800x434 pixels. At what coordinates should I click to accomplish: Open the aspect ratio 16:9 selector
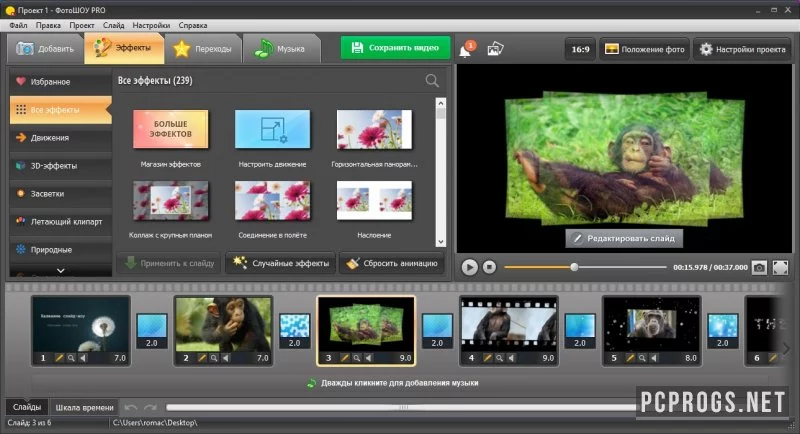pos(580,49)
